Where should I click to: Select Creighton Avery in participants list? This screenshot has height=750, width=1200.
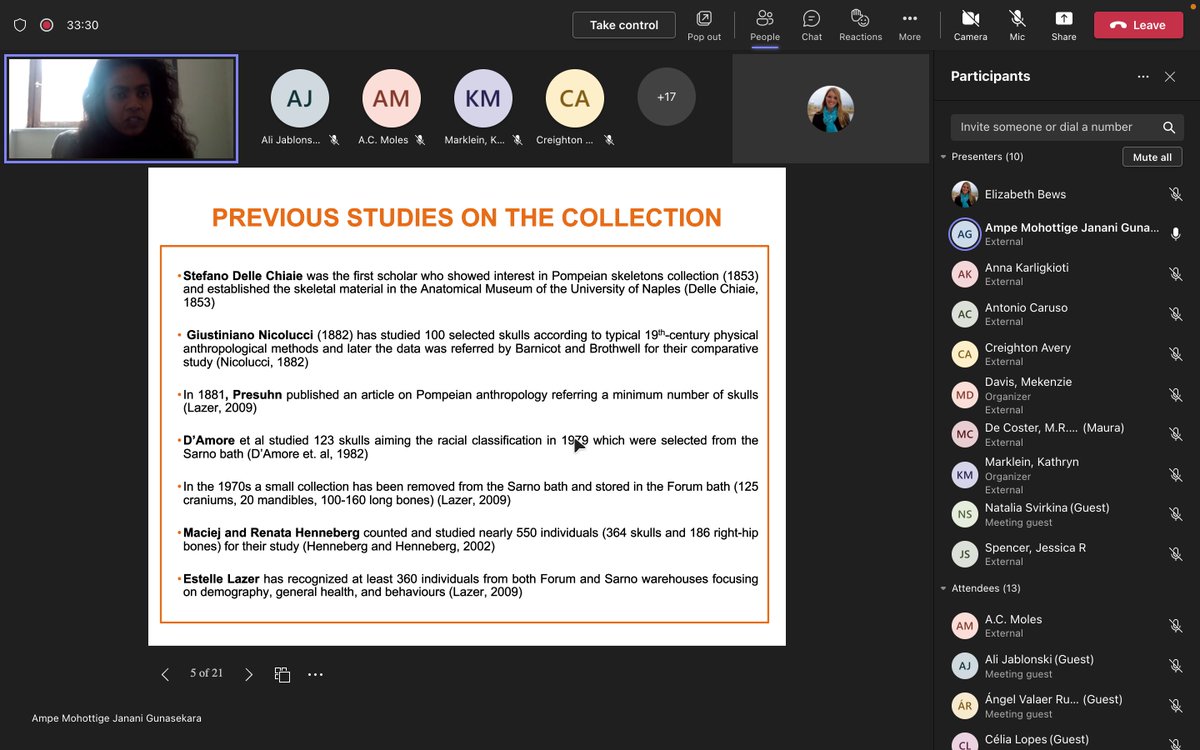(x=1066, y=354)
